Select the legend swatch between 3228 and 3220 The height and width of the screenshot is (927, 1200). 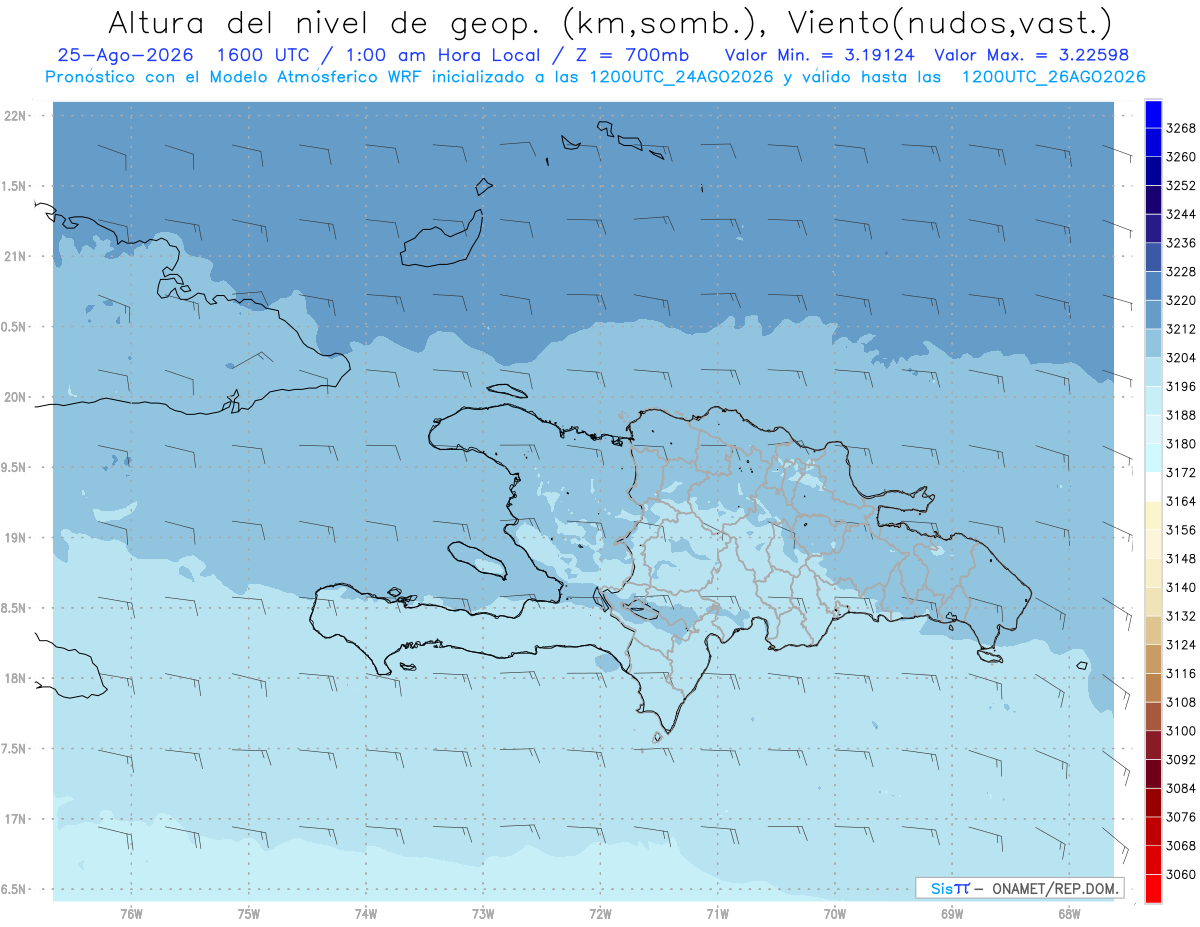[x=1152, y=286]
